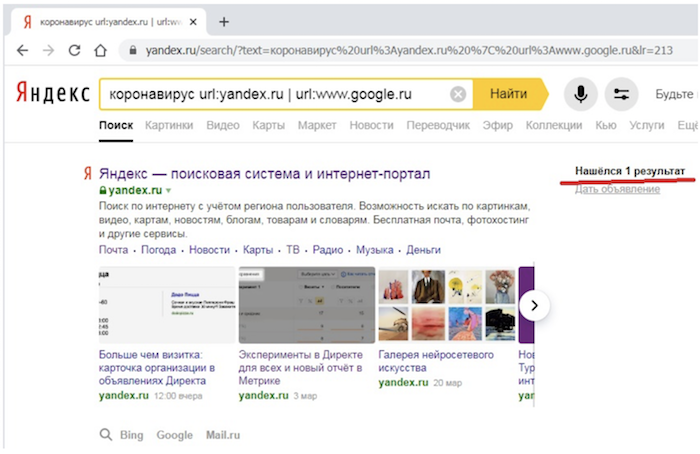Click yandex.ru source under Эксперименты в Директе

(x=263, y=396)
